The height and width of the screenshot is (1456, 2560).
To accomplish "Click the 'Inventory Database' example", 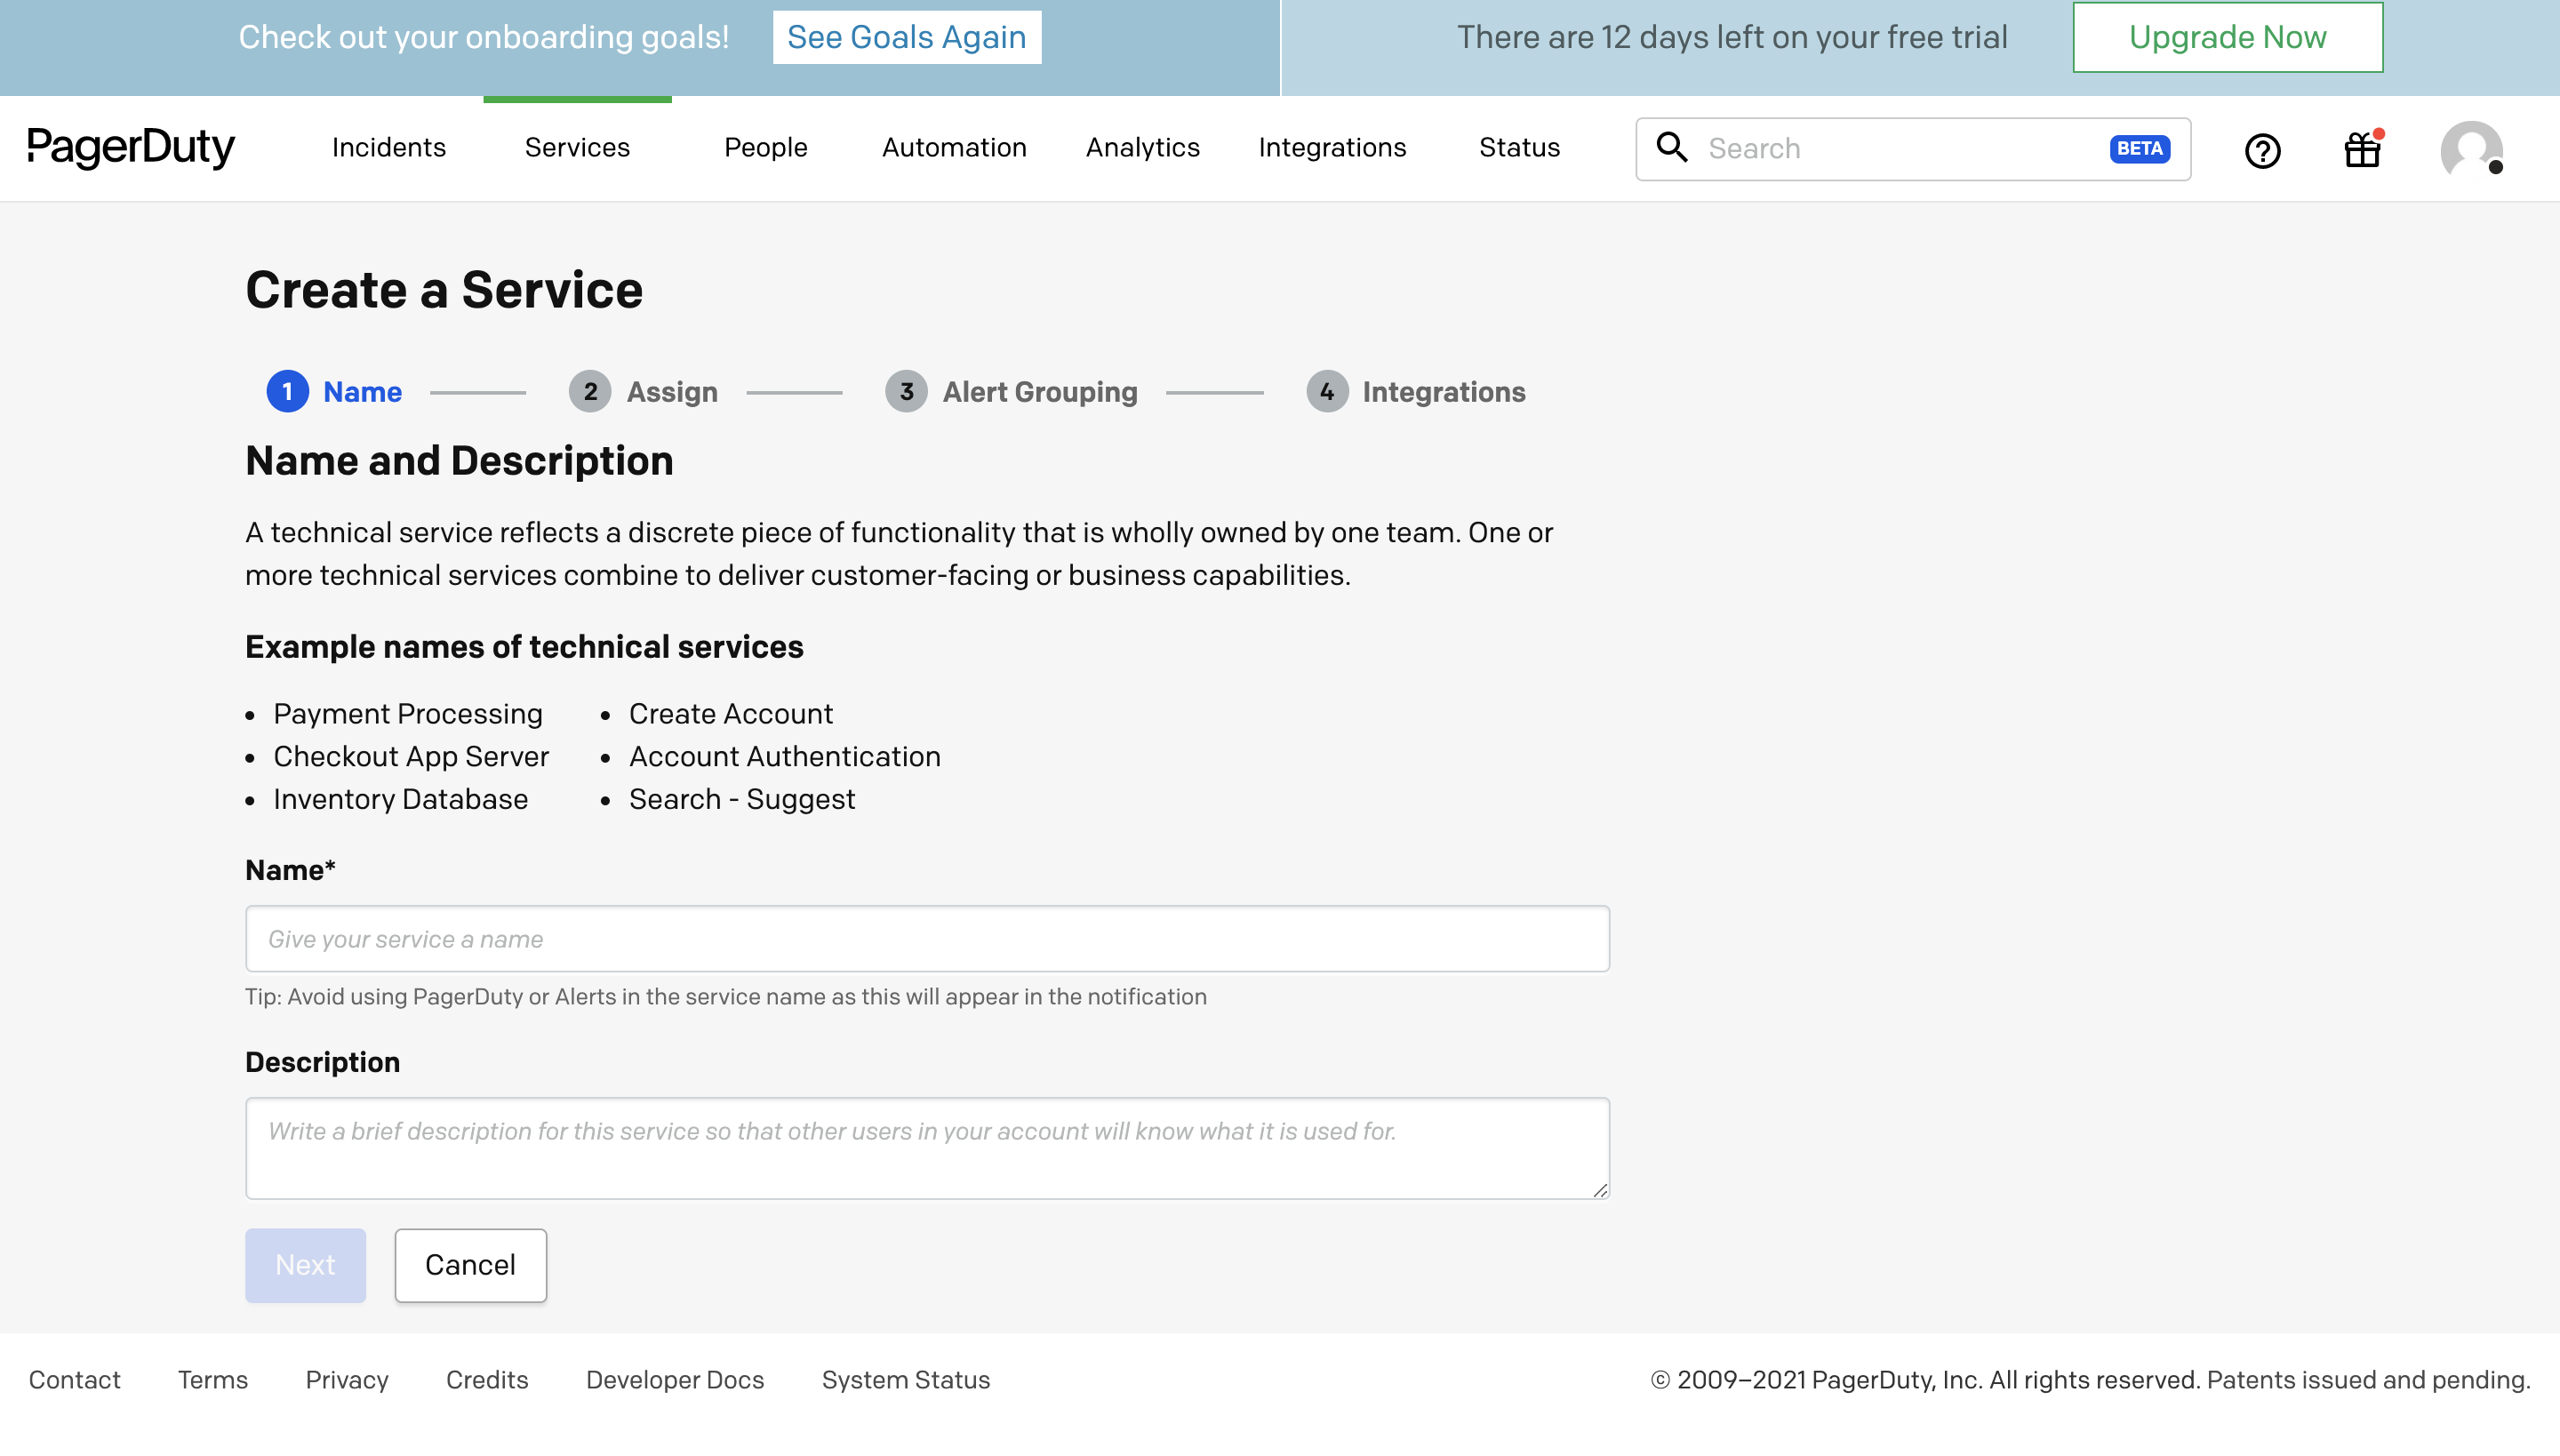I will (401, 799).
